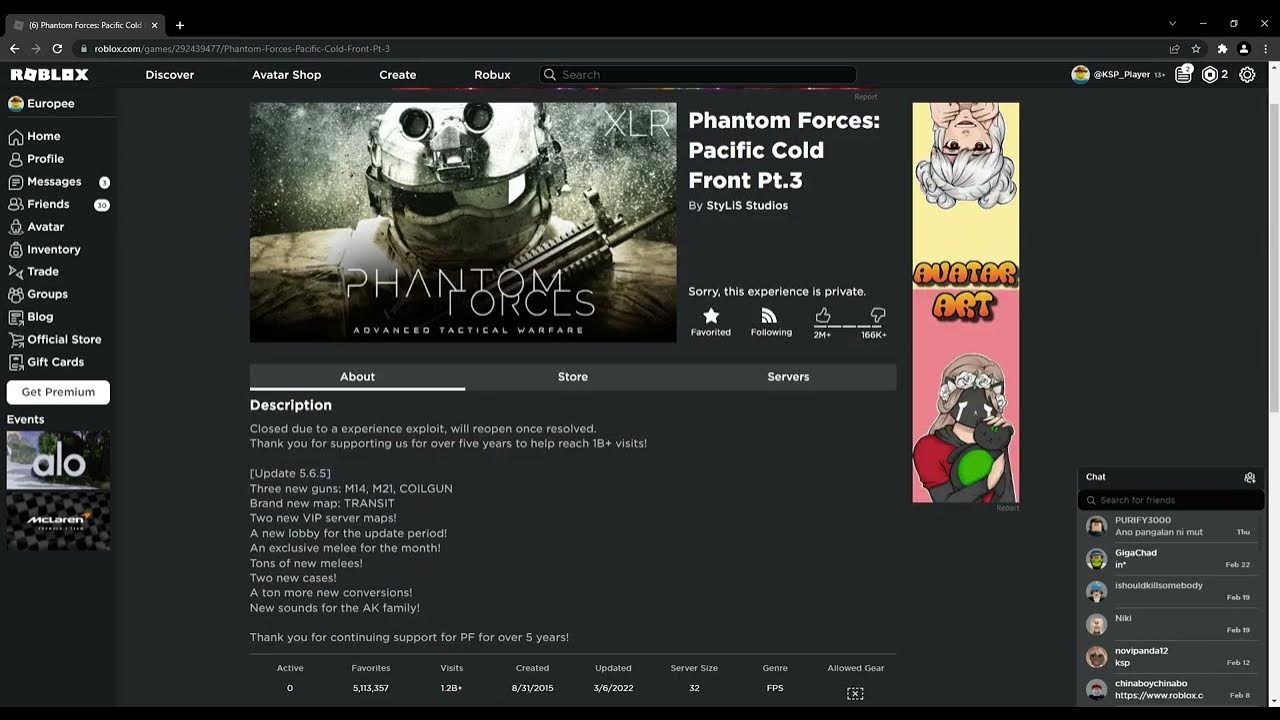The width and height of the screenshot is (1280, 720).
Task: Open Trade in the sidebar
Action: [x=33, y=272]
